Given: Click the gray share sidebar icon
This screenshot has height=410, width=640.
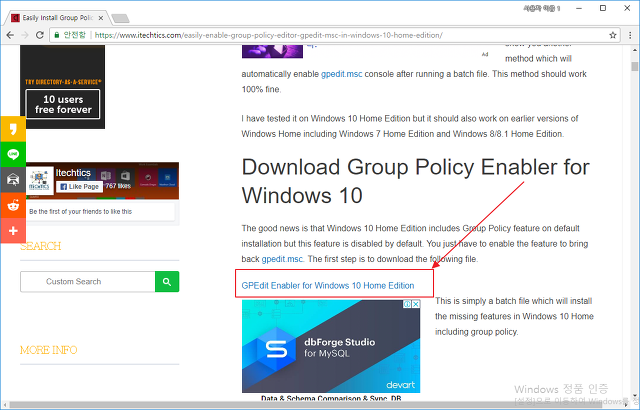Looking at the screenshot, I should click(13, 180).
